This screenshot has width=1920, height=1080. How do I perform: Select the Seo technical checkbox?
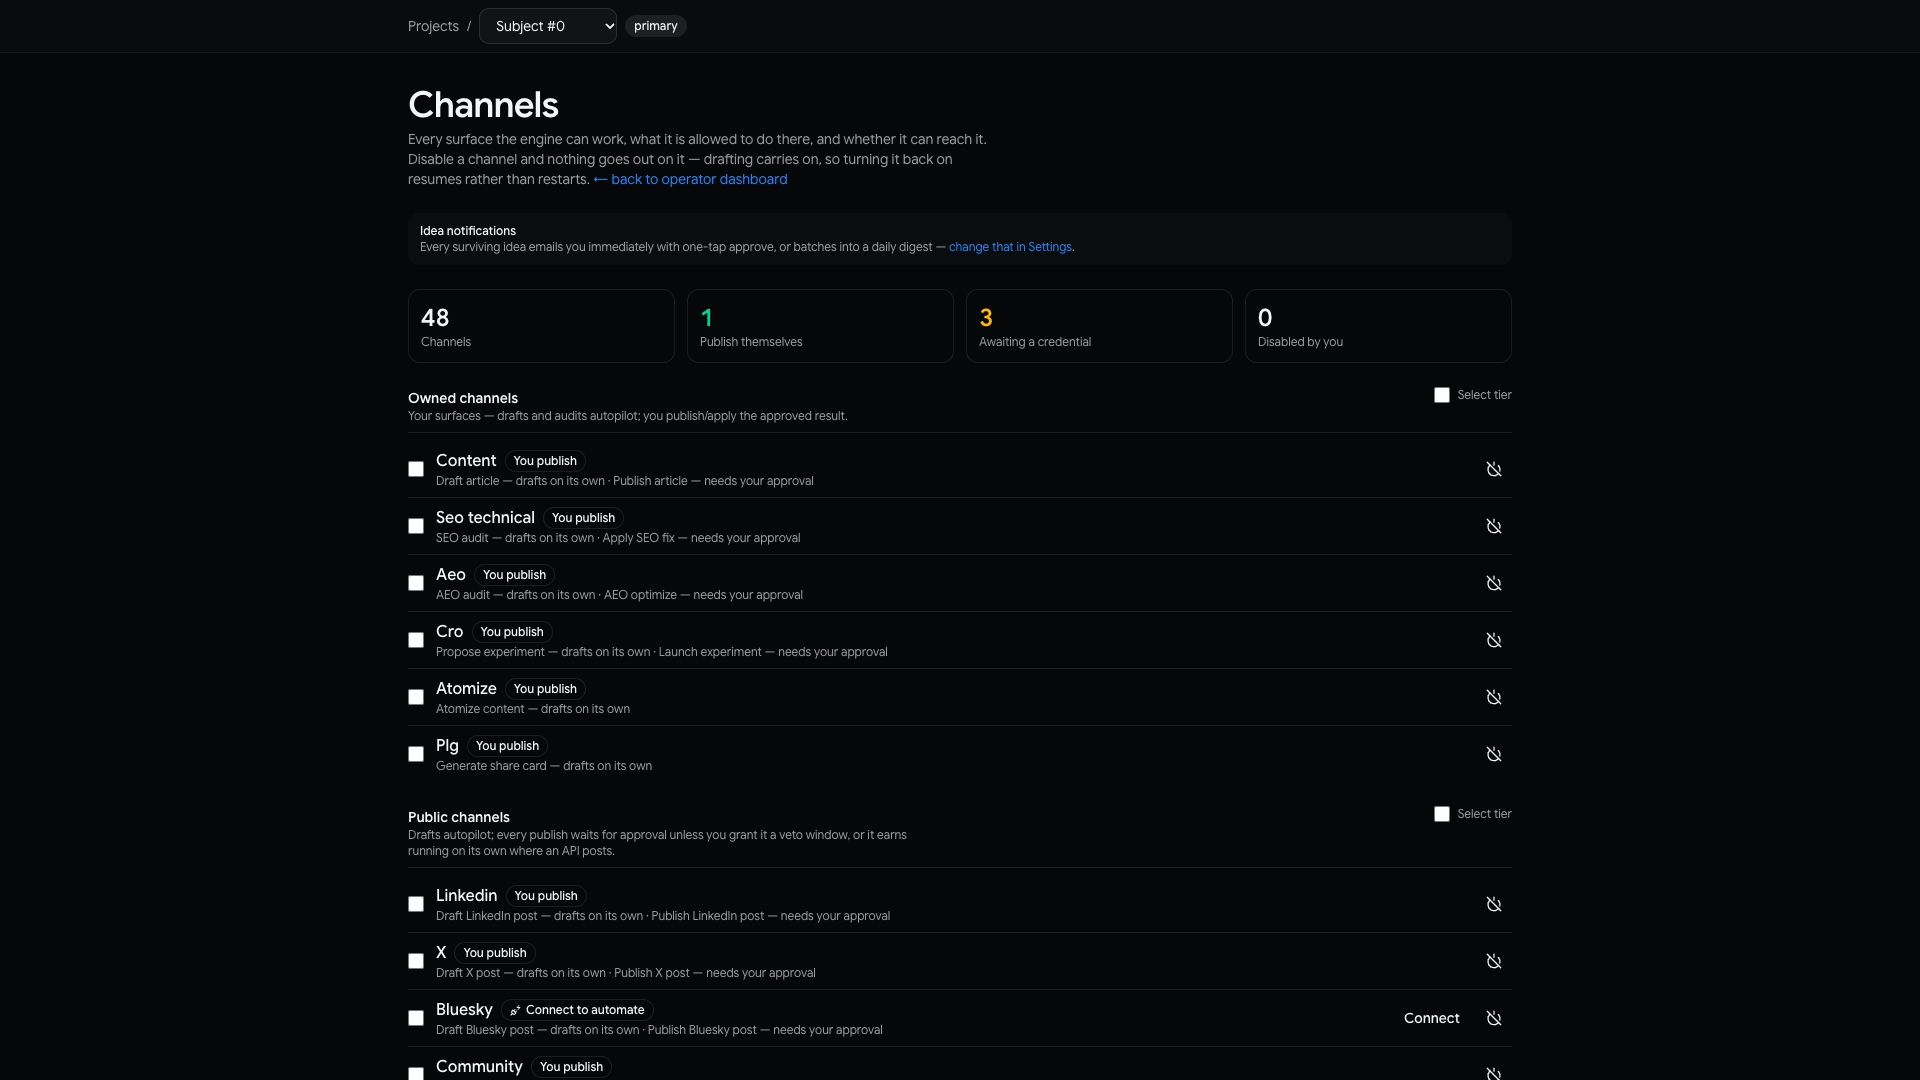point(416,526)
